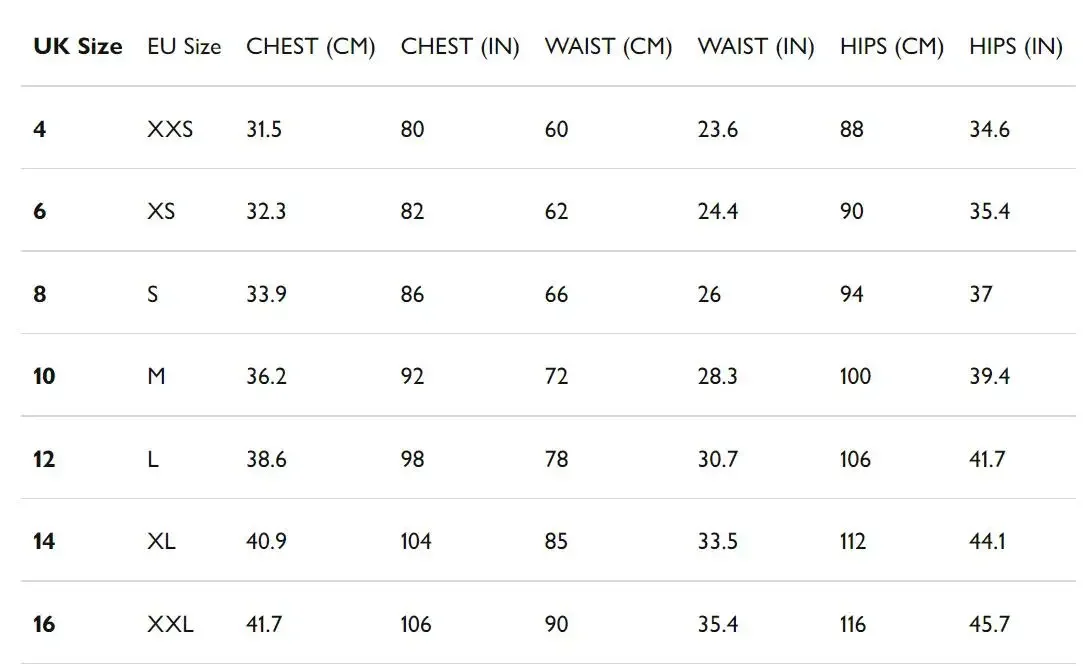
Task: Select waist value 78 in L row
Action: point(556,460)
